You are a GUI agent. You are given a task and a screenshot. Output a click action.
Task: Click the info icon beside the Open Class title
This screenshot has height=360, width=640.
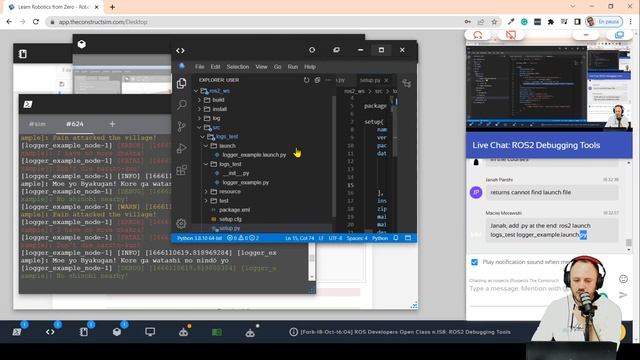coord(293,332)
